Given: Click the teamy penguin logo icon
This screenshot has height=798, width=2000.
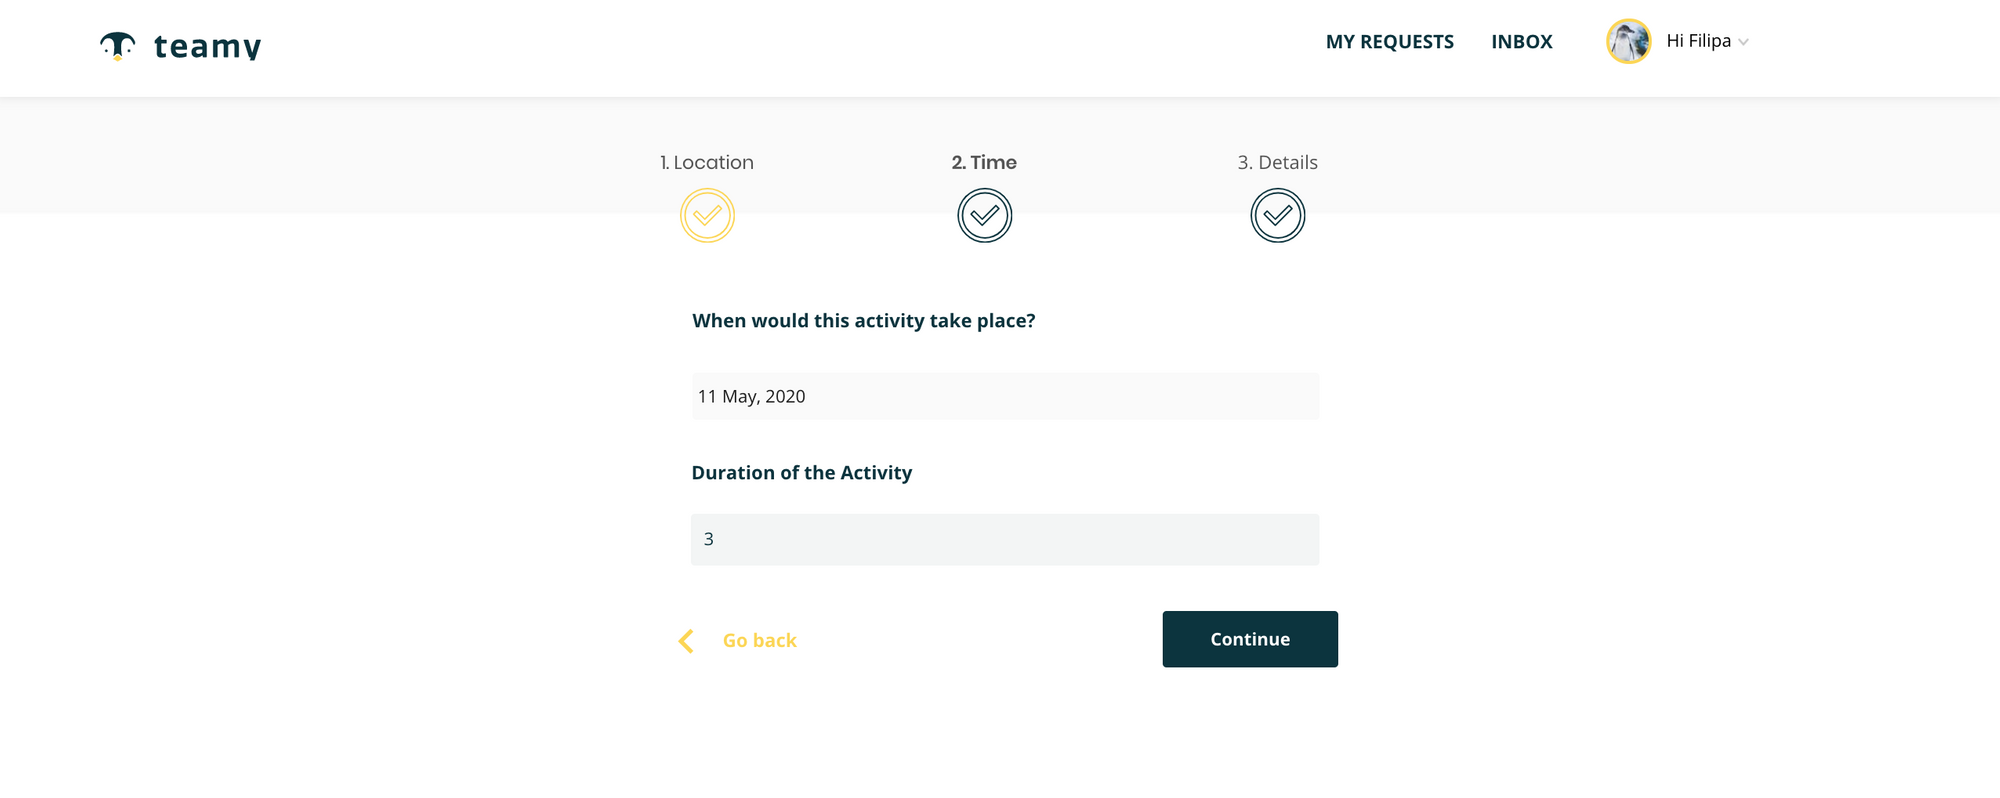Looking at the screenshot, I should 117,45.
